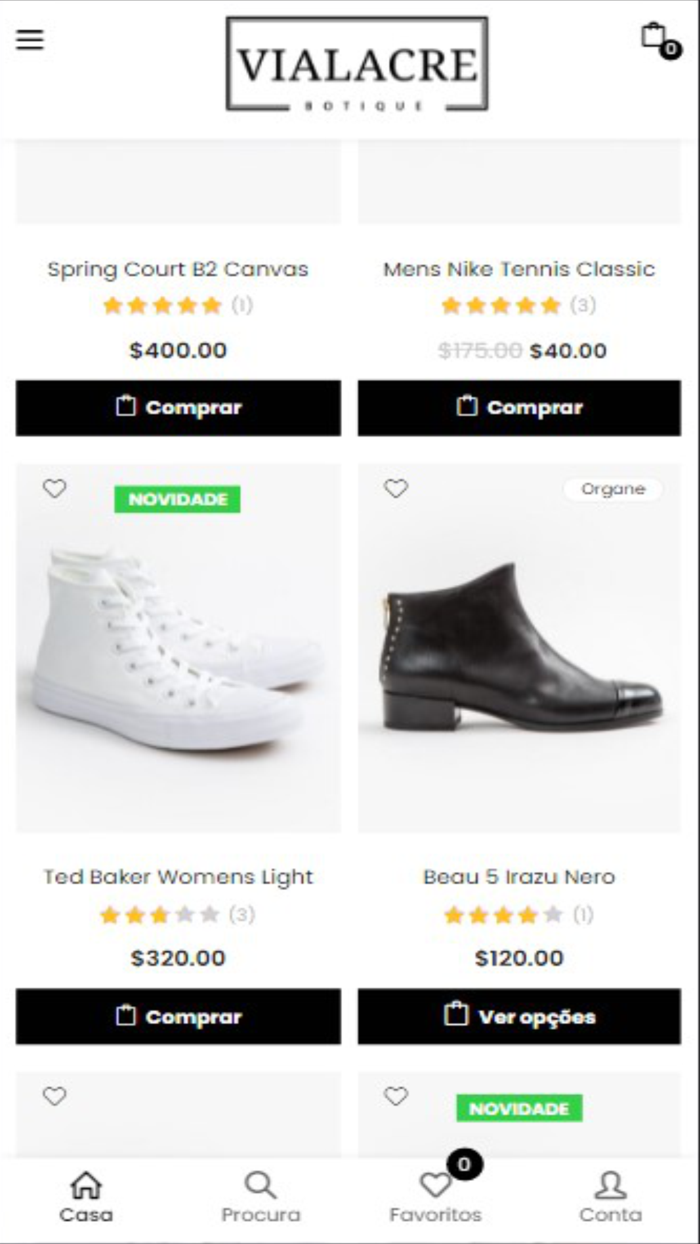
Task: Toggle wishlist heart on Beau 5 Irazu Nero
Action: click(397, 489)
